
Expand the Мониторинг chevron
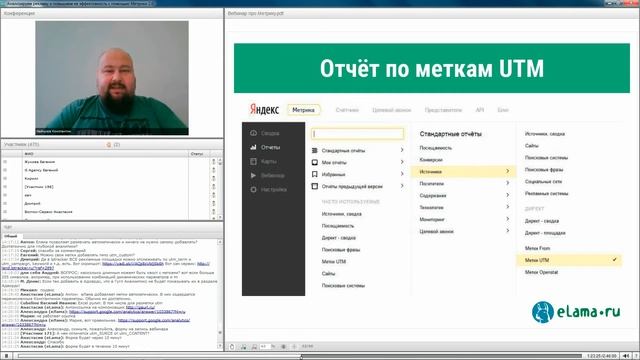[x=507, y=219]
